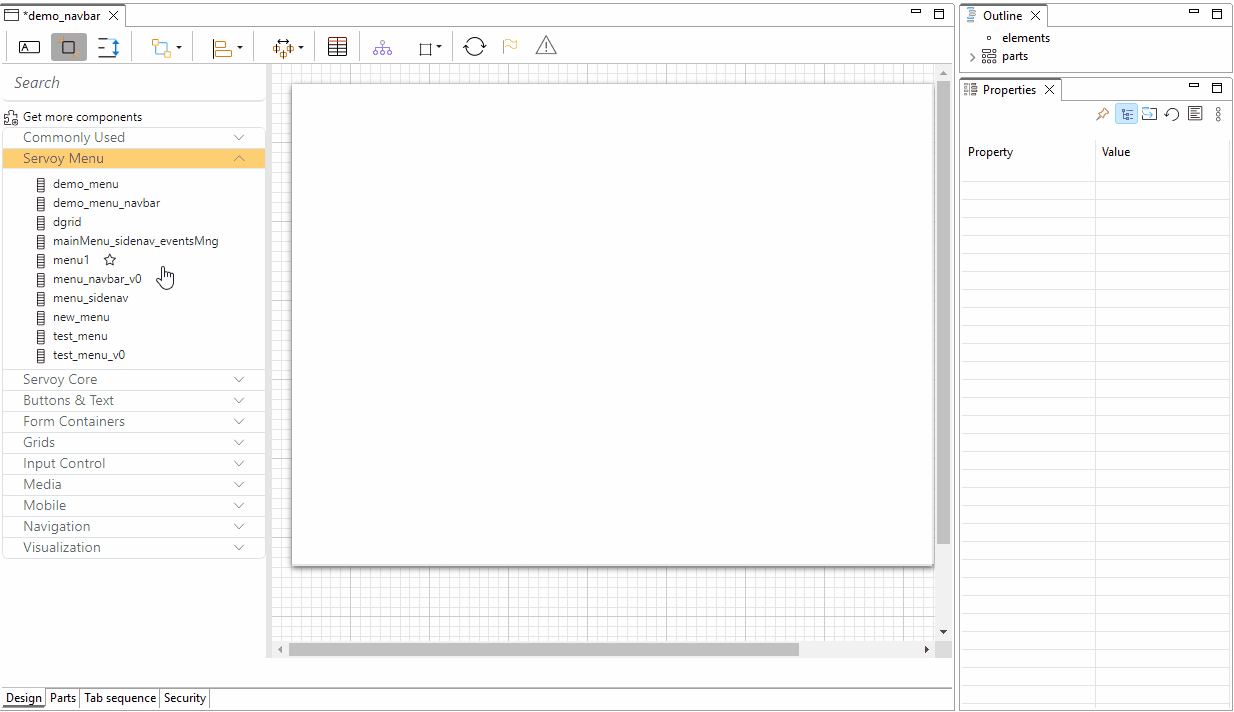
Task: Expand the Commonly Used category
Action: [134, 137]
